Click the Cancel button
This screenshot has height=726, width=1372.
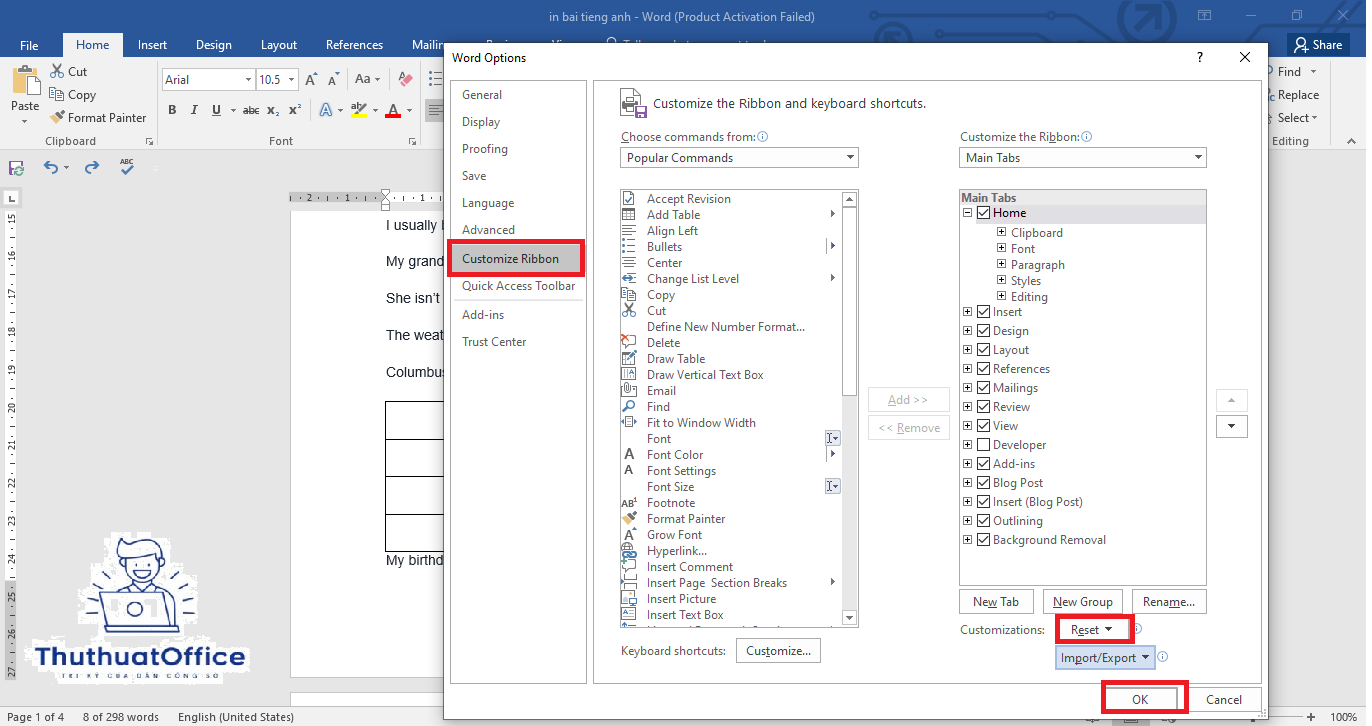point(1224,700)
